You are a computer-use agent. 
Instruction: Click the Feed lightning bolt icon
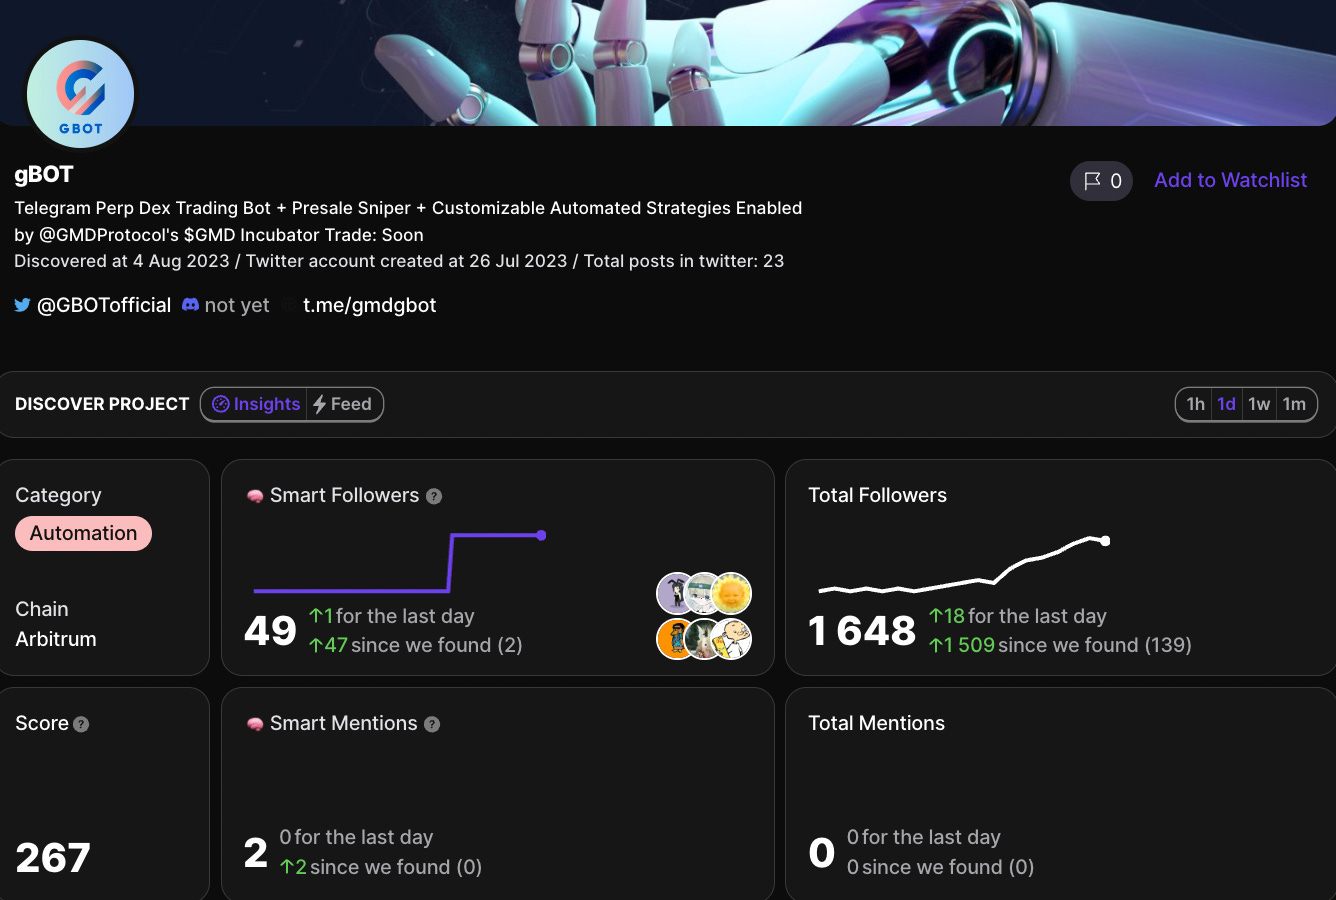(x=320, y=404)
